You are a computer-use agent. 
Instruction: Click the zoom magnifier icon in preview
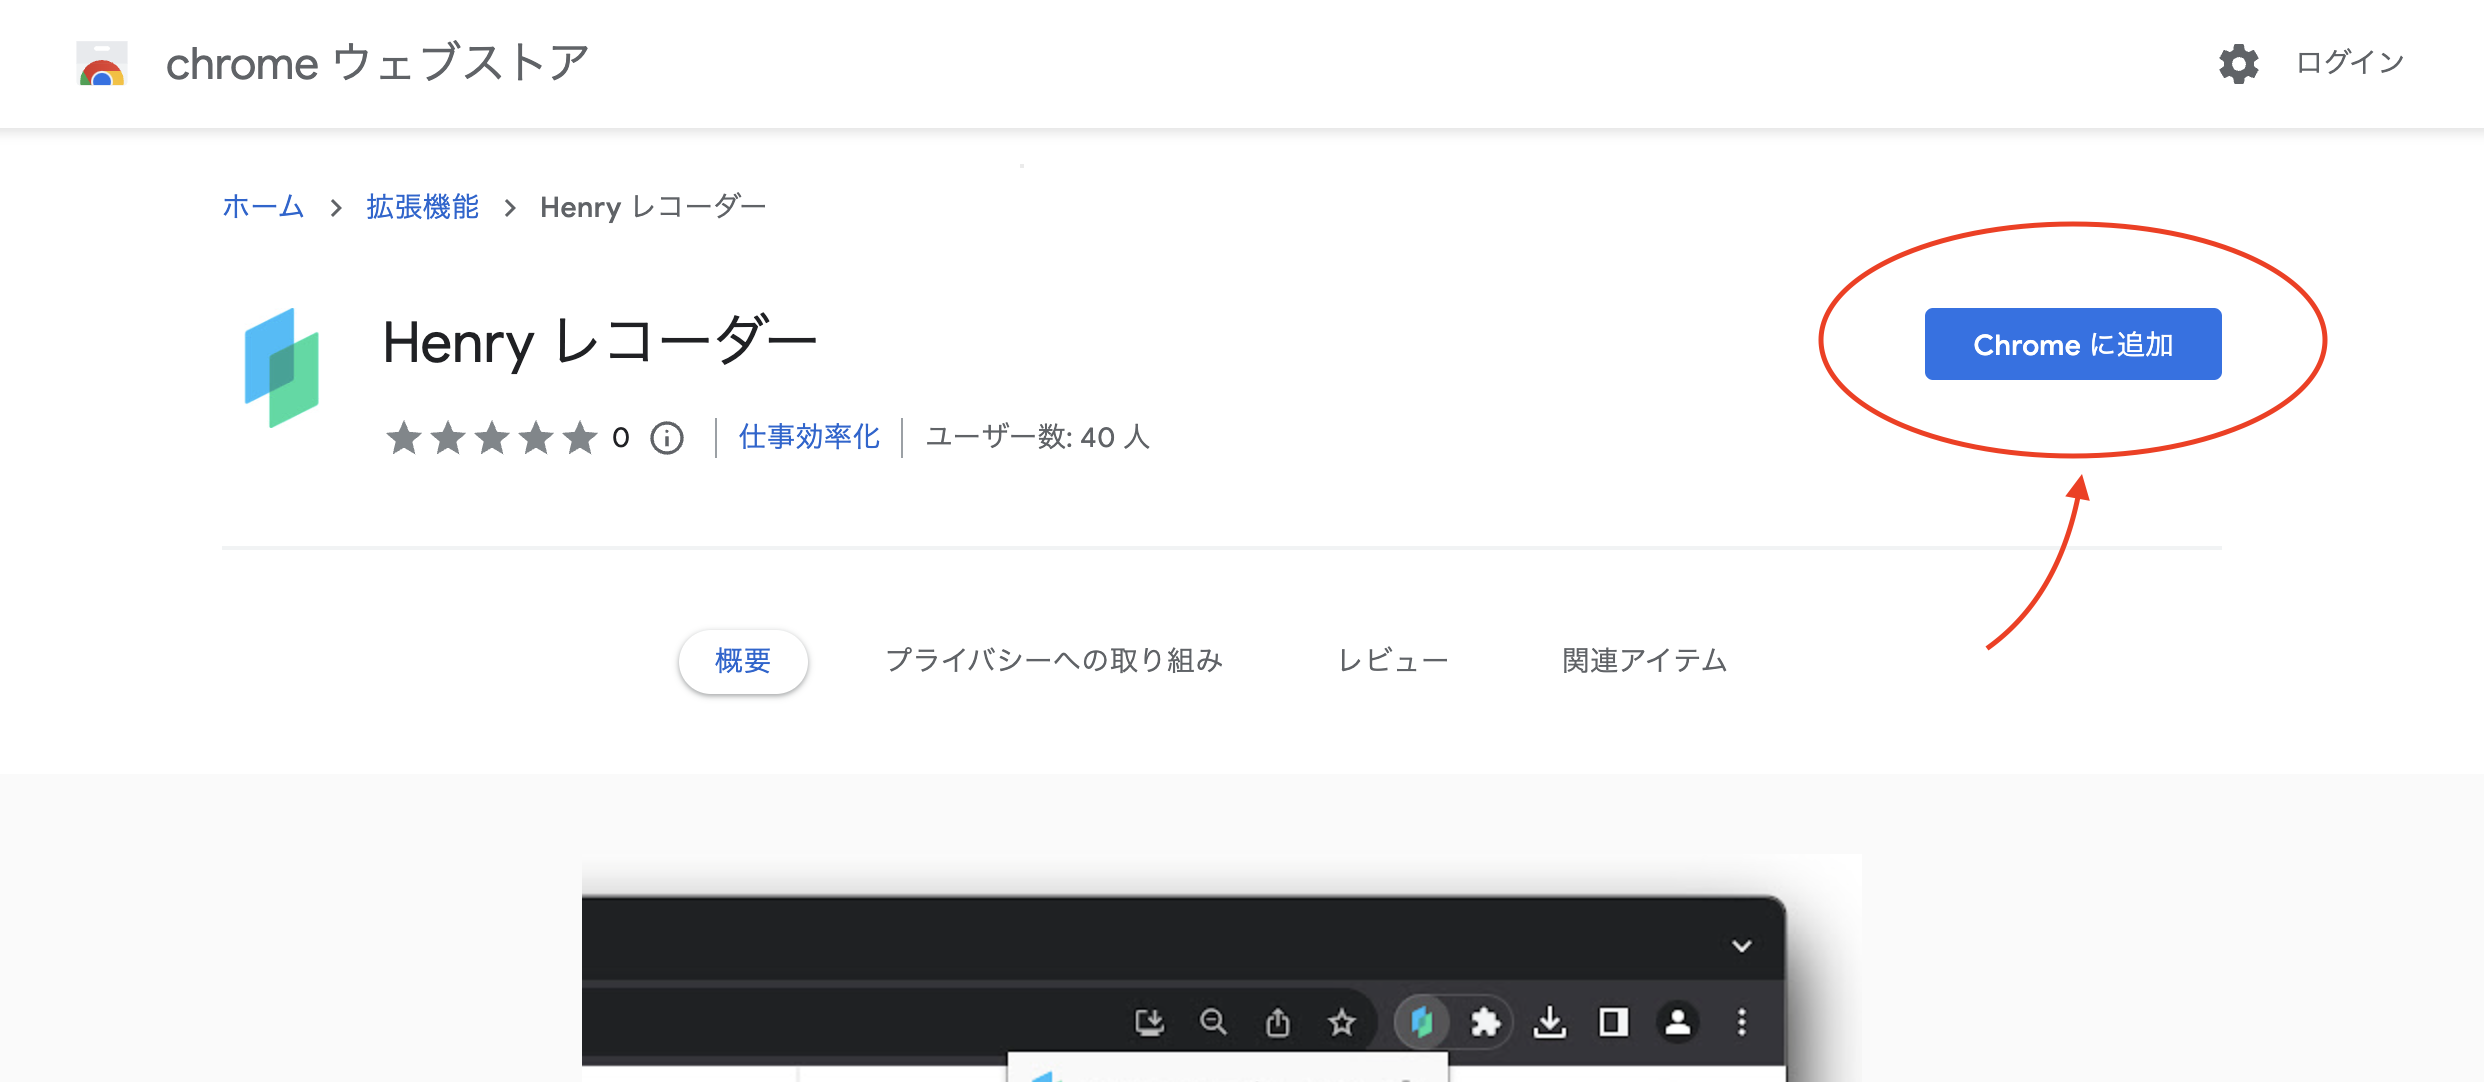[1213, 1022]
